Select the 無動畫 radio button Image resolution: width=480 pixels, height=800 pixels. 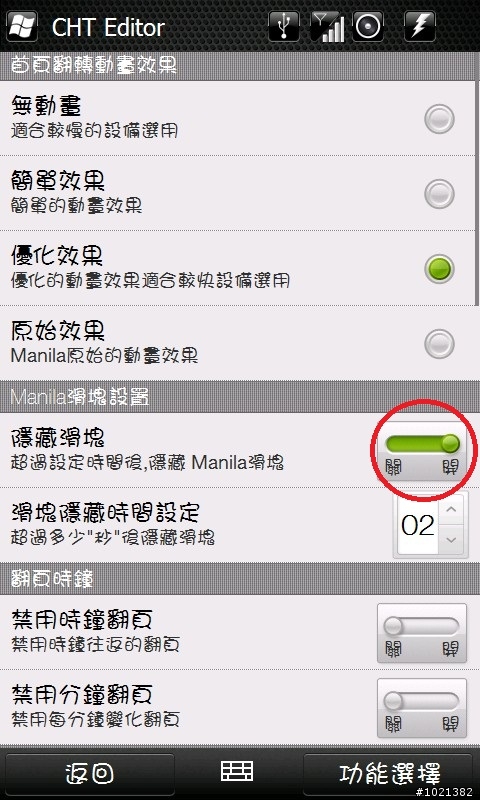[x=439, y=119]
